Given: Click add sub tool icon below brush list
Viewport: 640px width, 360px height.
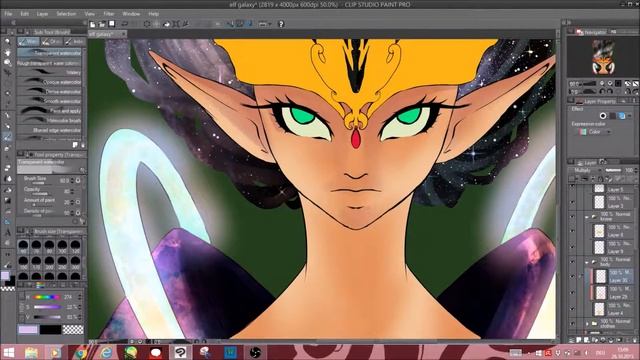Looking at the screenshot, I should pyautogui.click(x=75, y=145).
